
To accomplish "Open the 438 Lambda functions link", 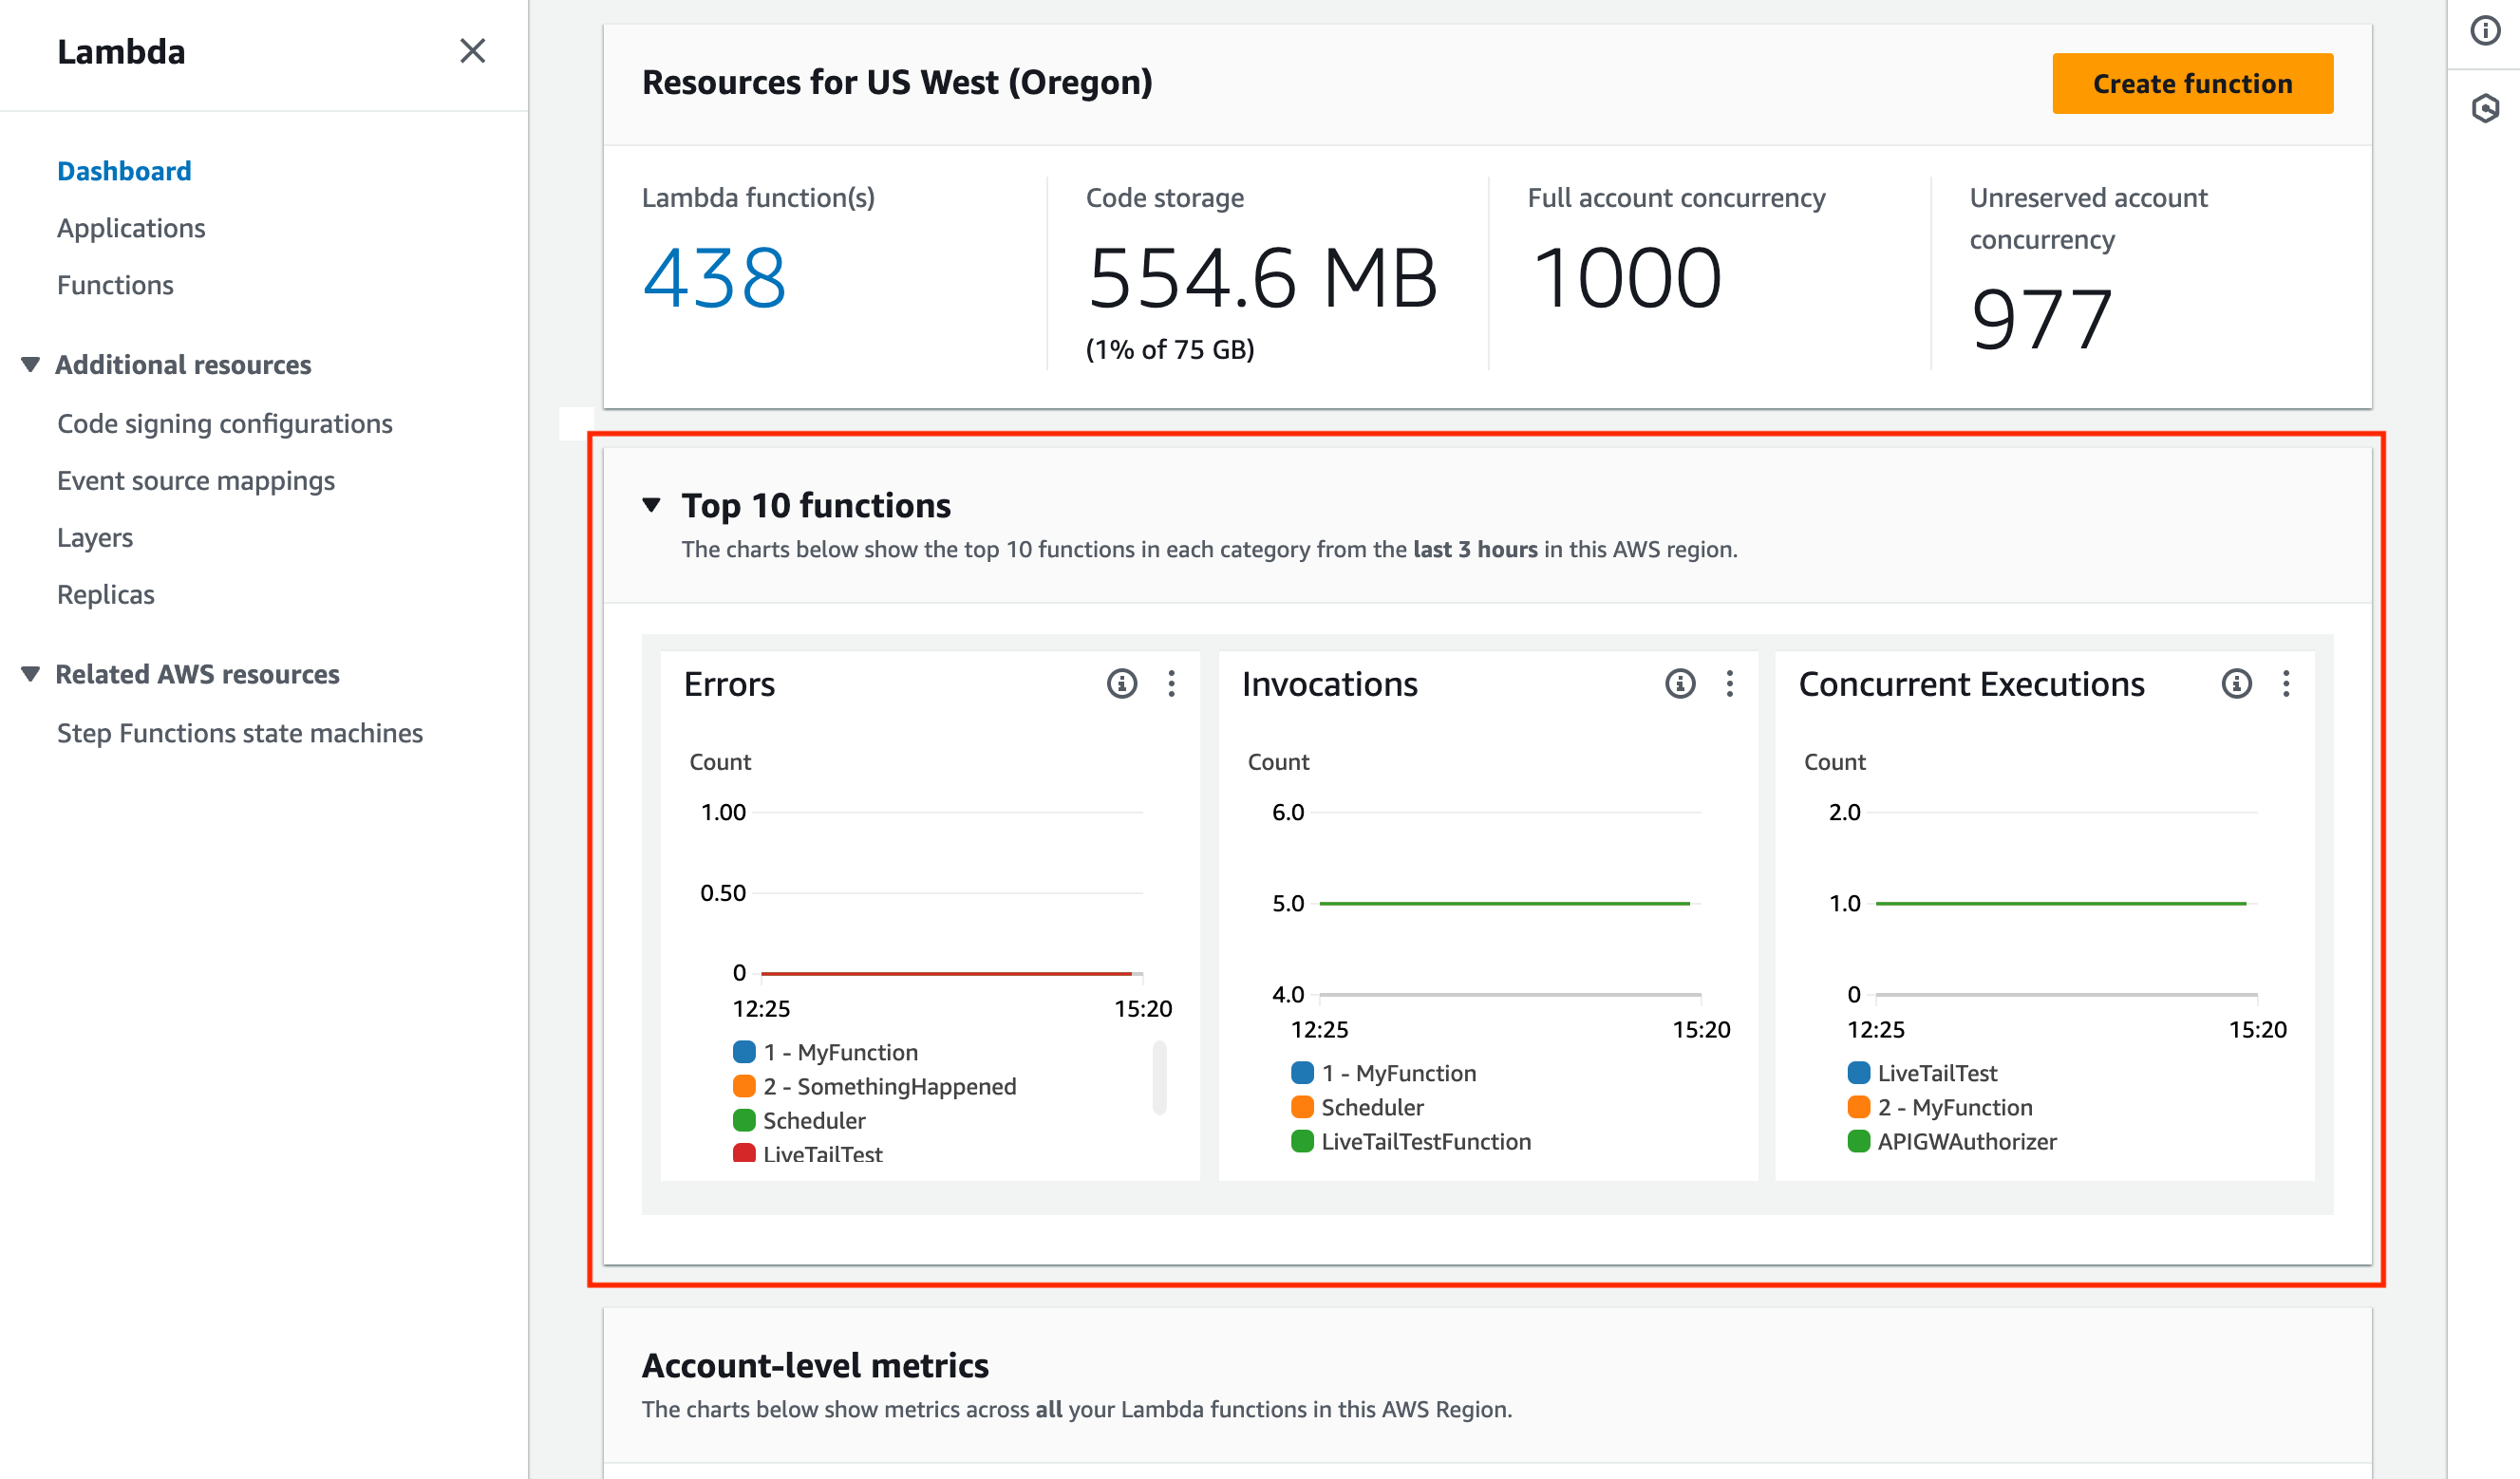I will coord(714,278).
